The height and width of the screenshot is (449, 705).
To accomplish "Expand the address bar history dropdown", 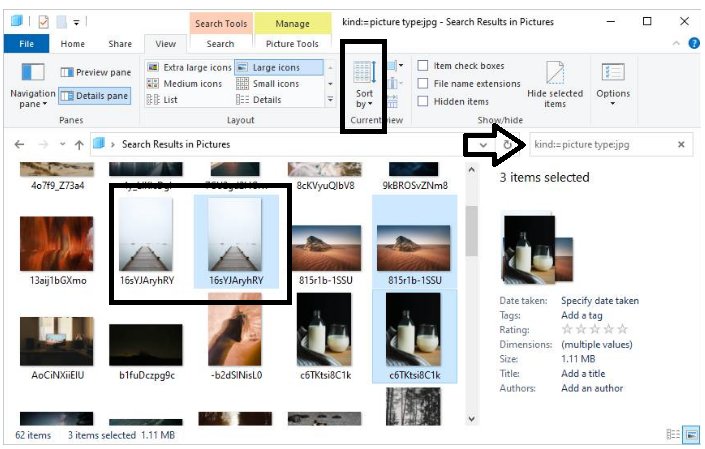I will tap(483, 145).
